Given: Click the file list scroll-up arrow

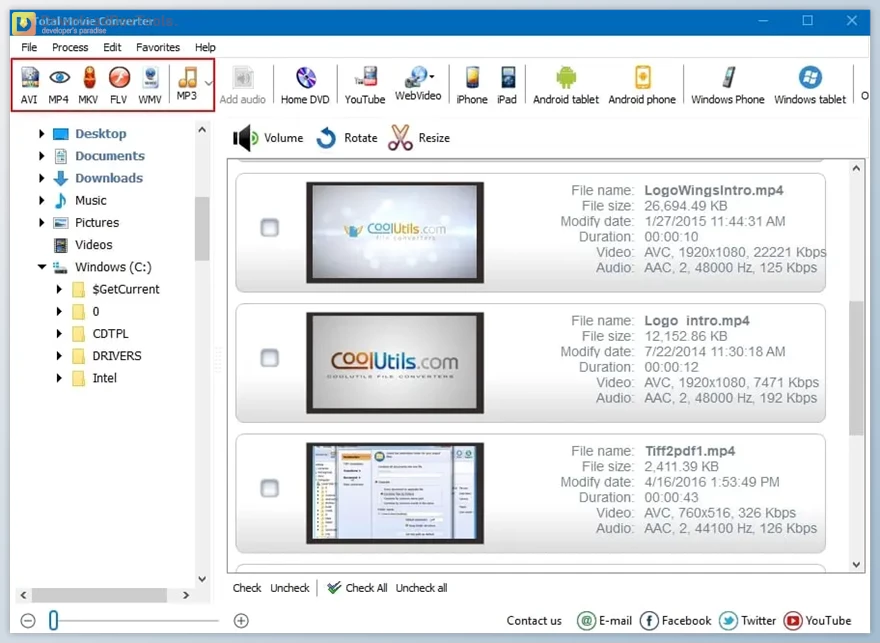Looking at the screenshot, I should click(x=856, y=168).
